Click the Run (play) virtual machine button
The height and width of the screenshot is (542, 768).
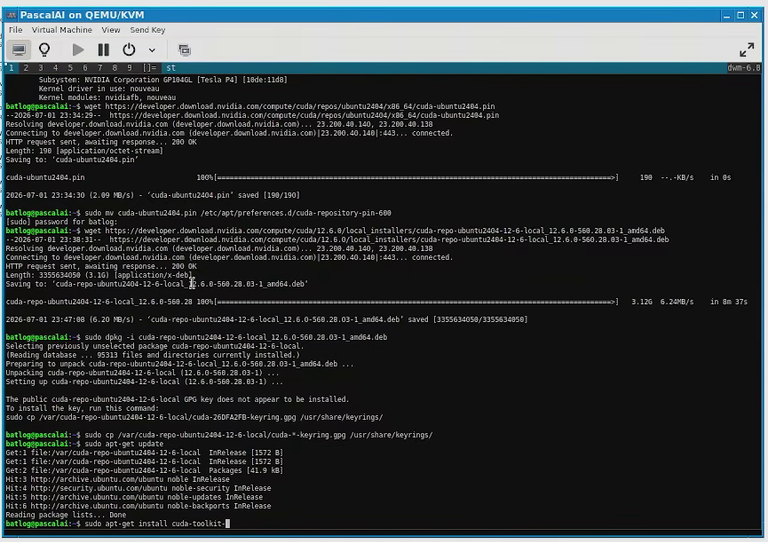tap(77, 49)
